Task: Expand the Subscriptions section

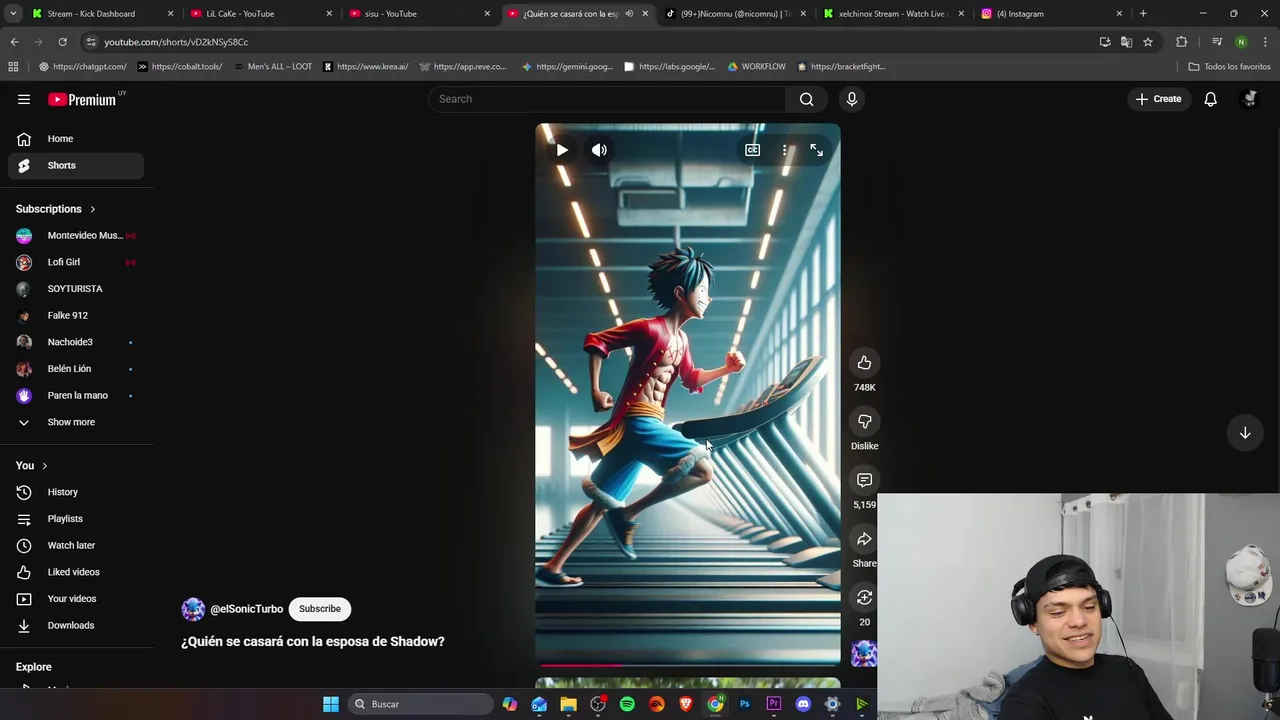Action: [x=56, y=209]
